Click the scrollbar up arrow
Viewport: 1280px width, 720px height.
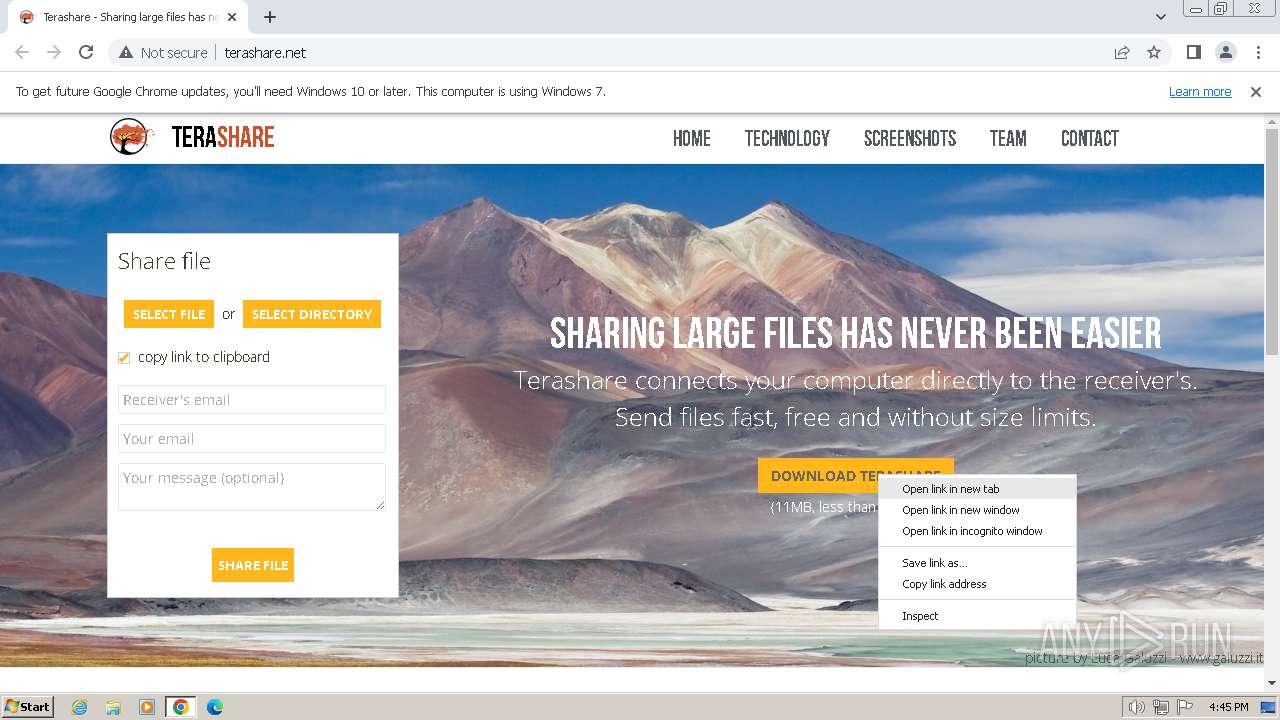(x=1272, y=121)
